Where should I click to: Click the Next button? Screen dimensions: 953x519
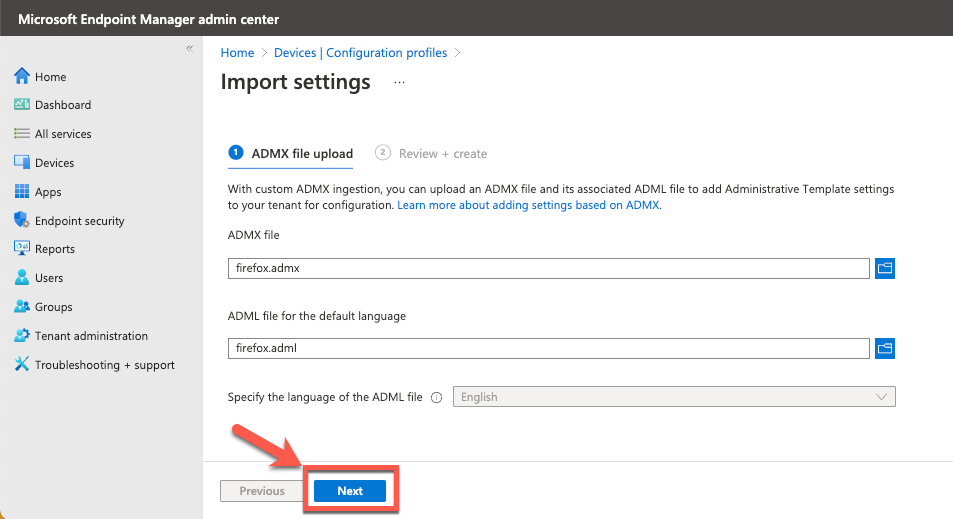click(350, 491)
